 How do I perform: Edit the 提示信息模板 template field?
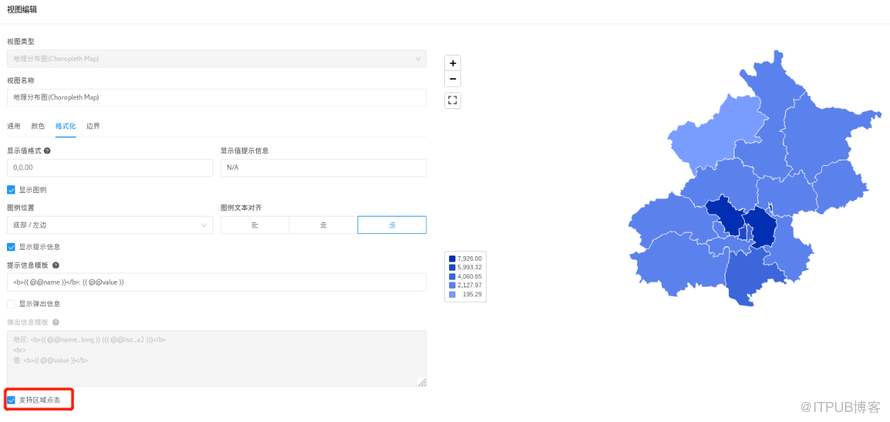[x=217, y=282]
